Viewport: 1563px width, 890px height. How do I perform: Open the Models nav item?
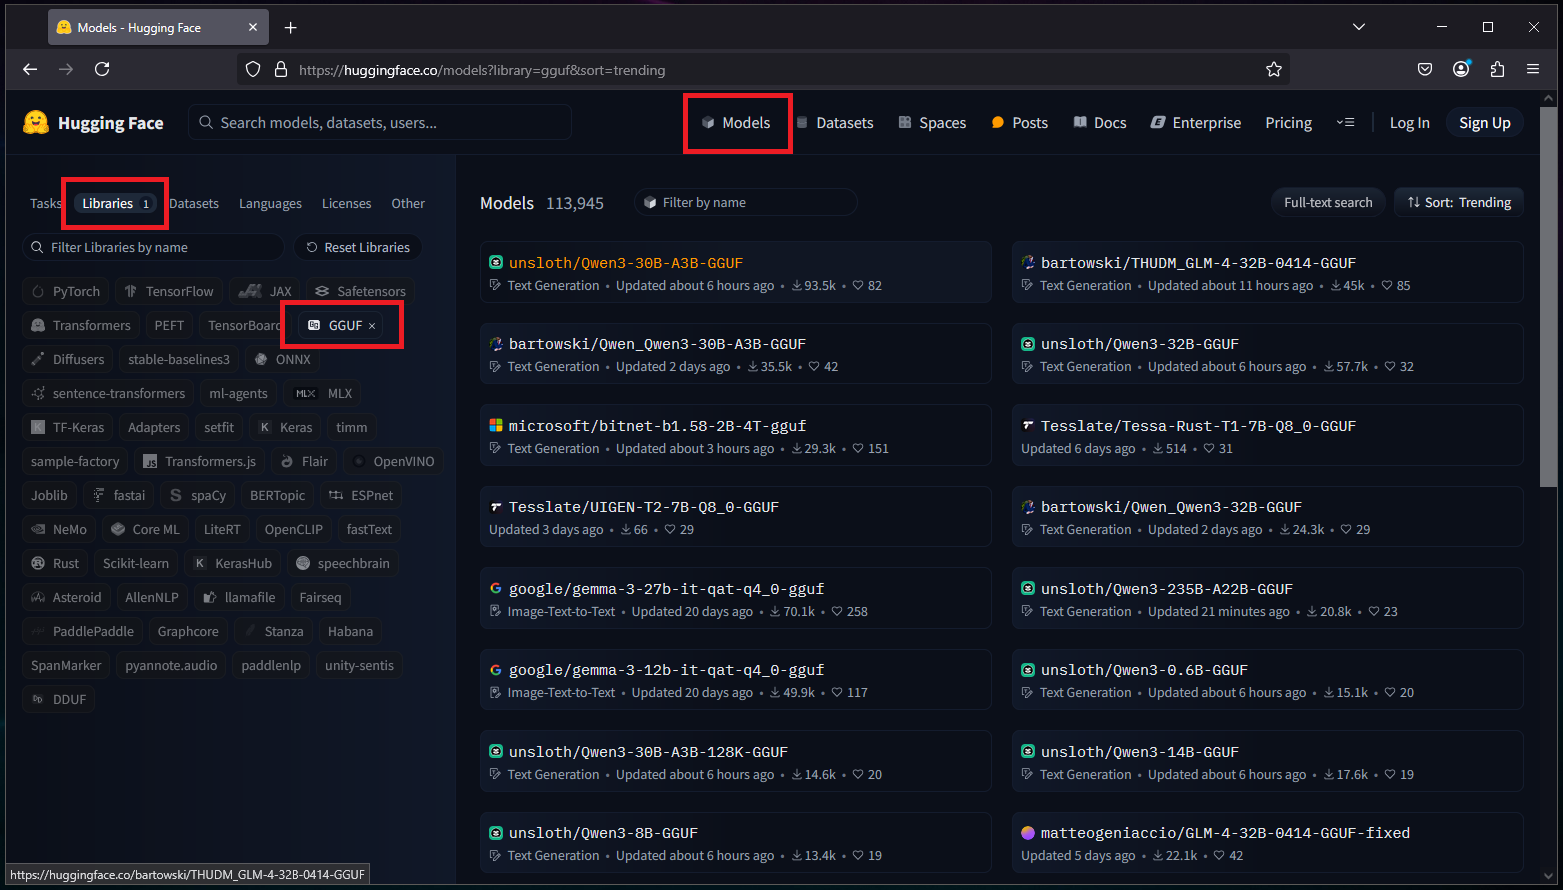tap(736, 123)
